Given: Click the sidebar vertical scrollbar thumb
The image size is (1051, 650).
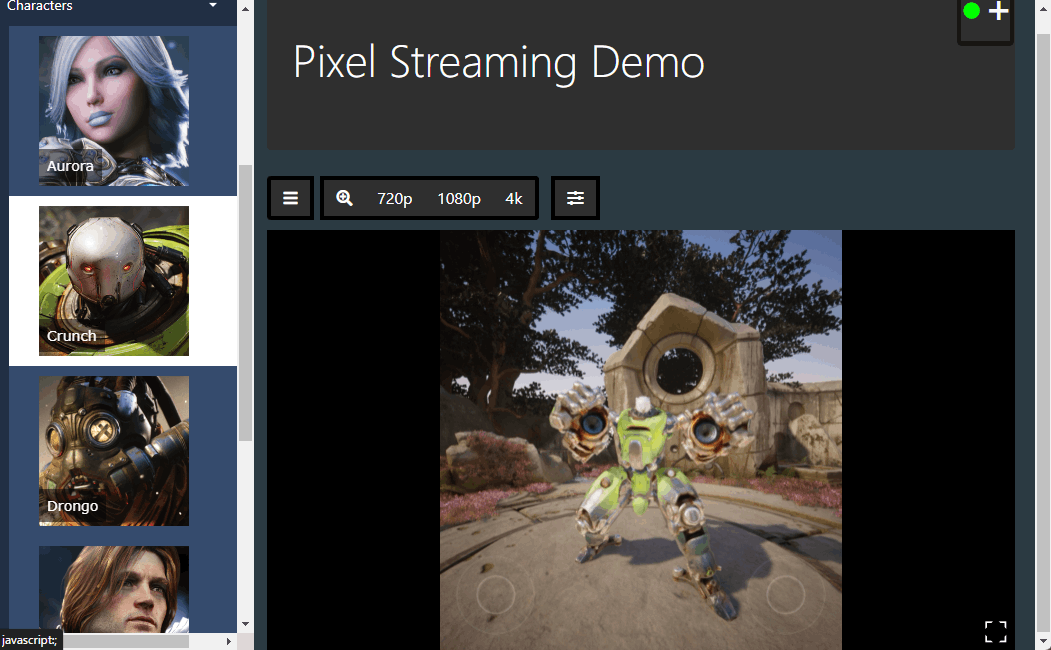Looking at the screenshot, I should 245,303.
